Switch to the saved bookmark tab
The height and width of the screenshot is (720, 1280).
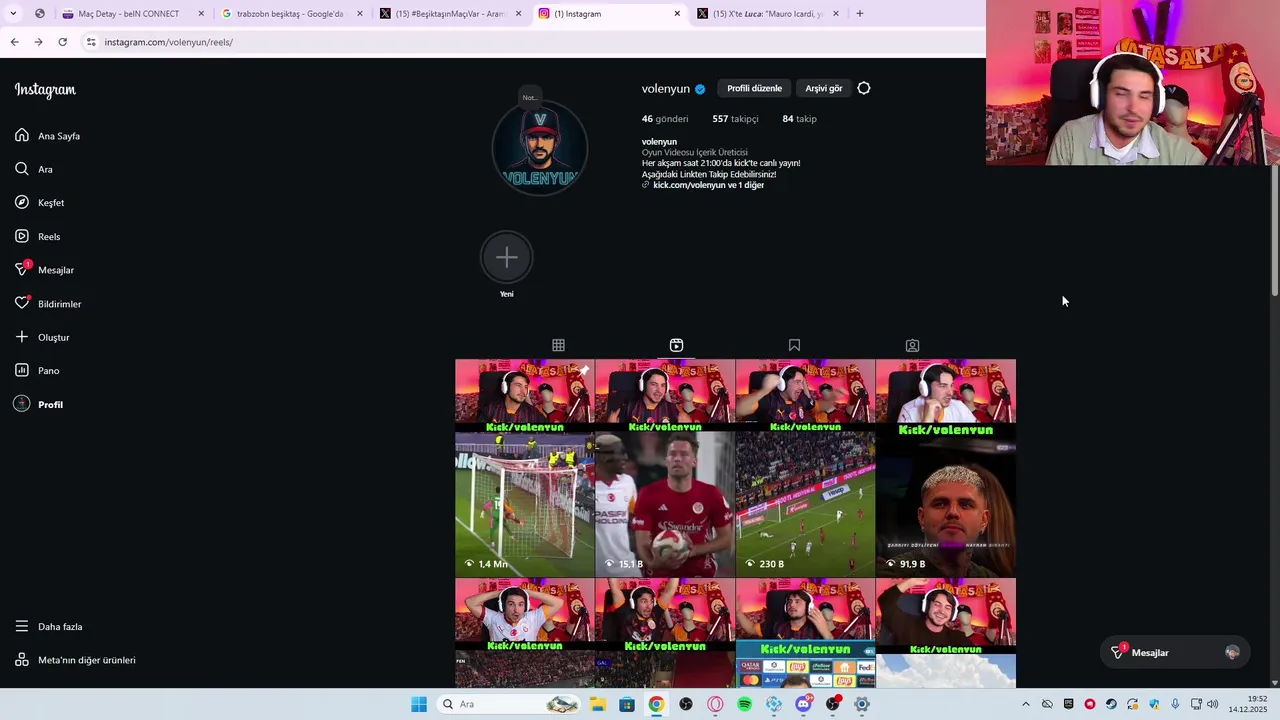point(794,345)
